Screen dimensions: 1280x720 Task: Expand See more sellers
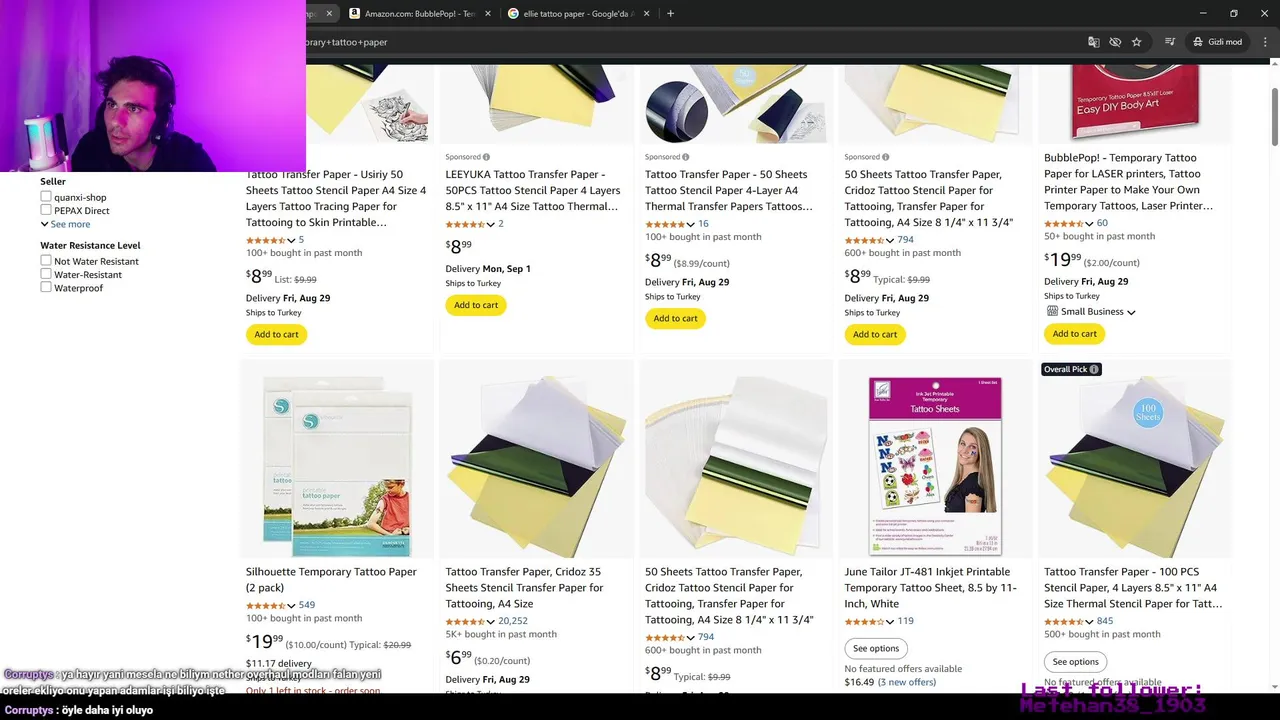click(x=65, y=224)
